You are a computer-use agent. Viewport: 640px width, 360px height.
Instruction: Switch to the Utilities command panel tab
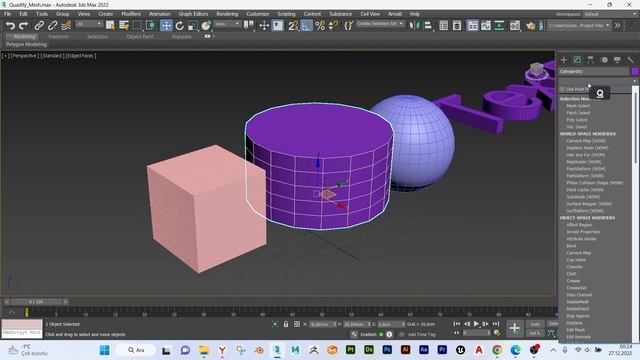coord(631,60)
